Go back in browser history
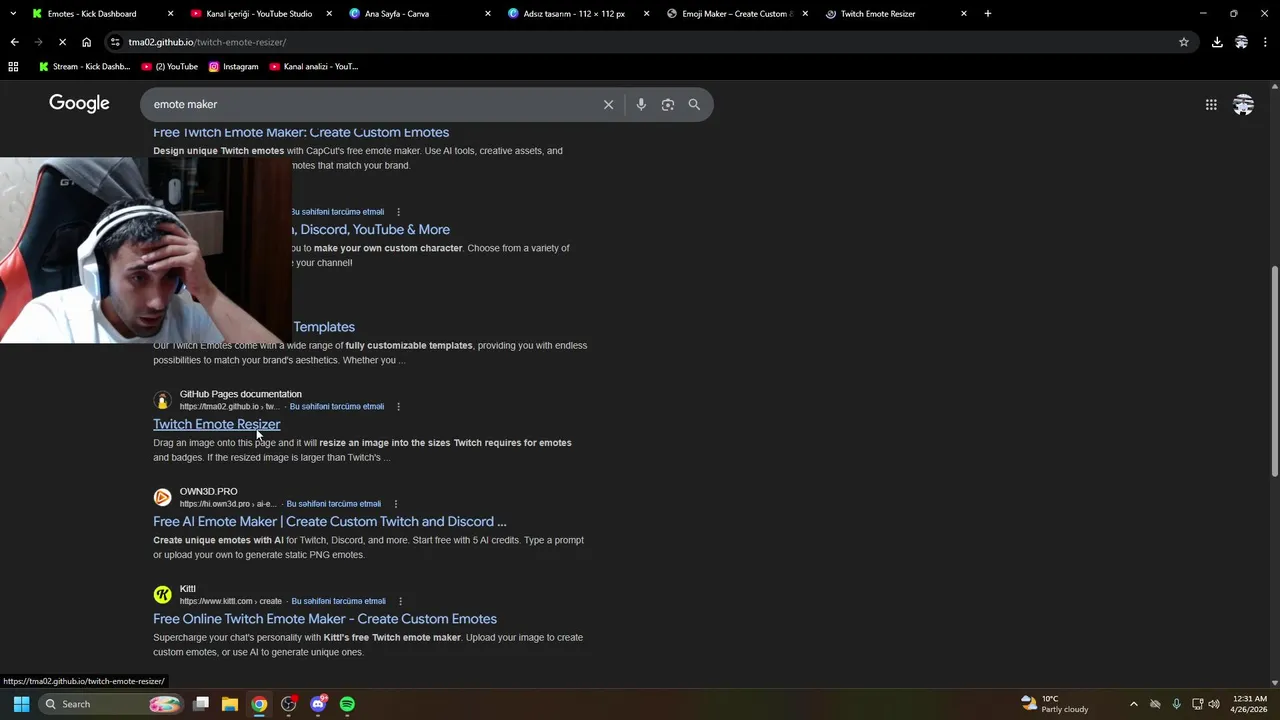 click(x=14, y=42)
